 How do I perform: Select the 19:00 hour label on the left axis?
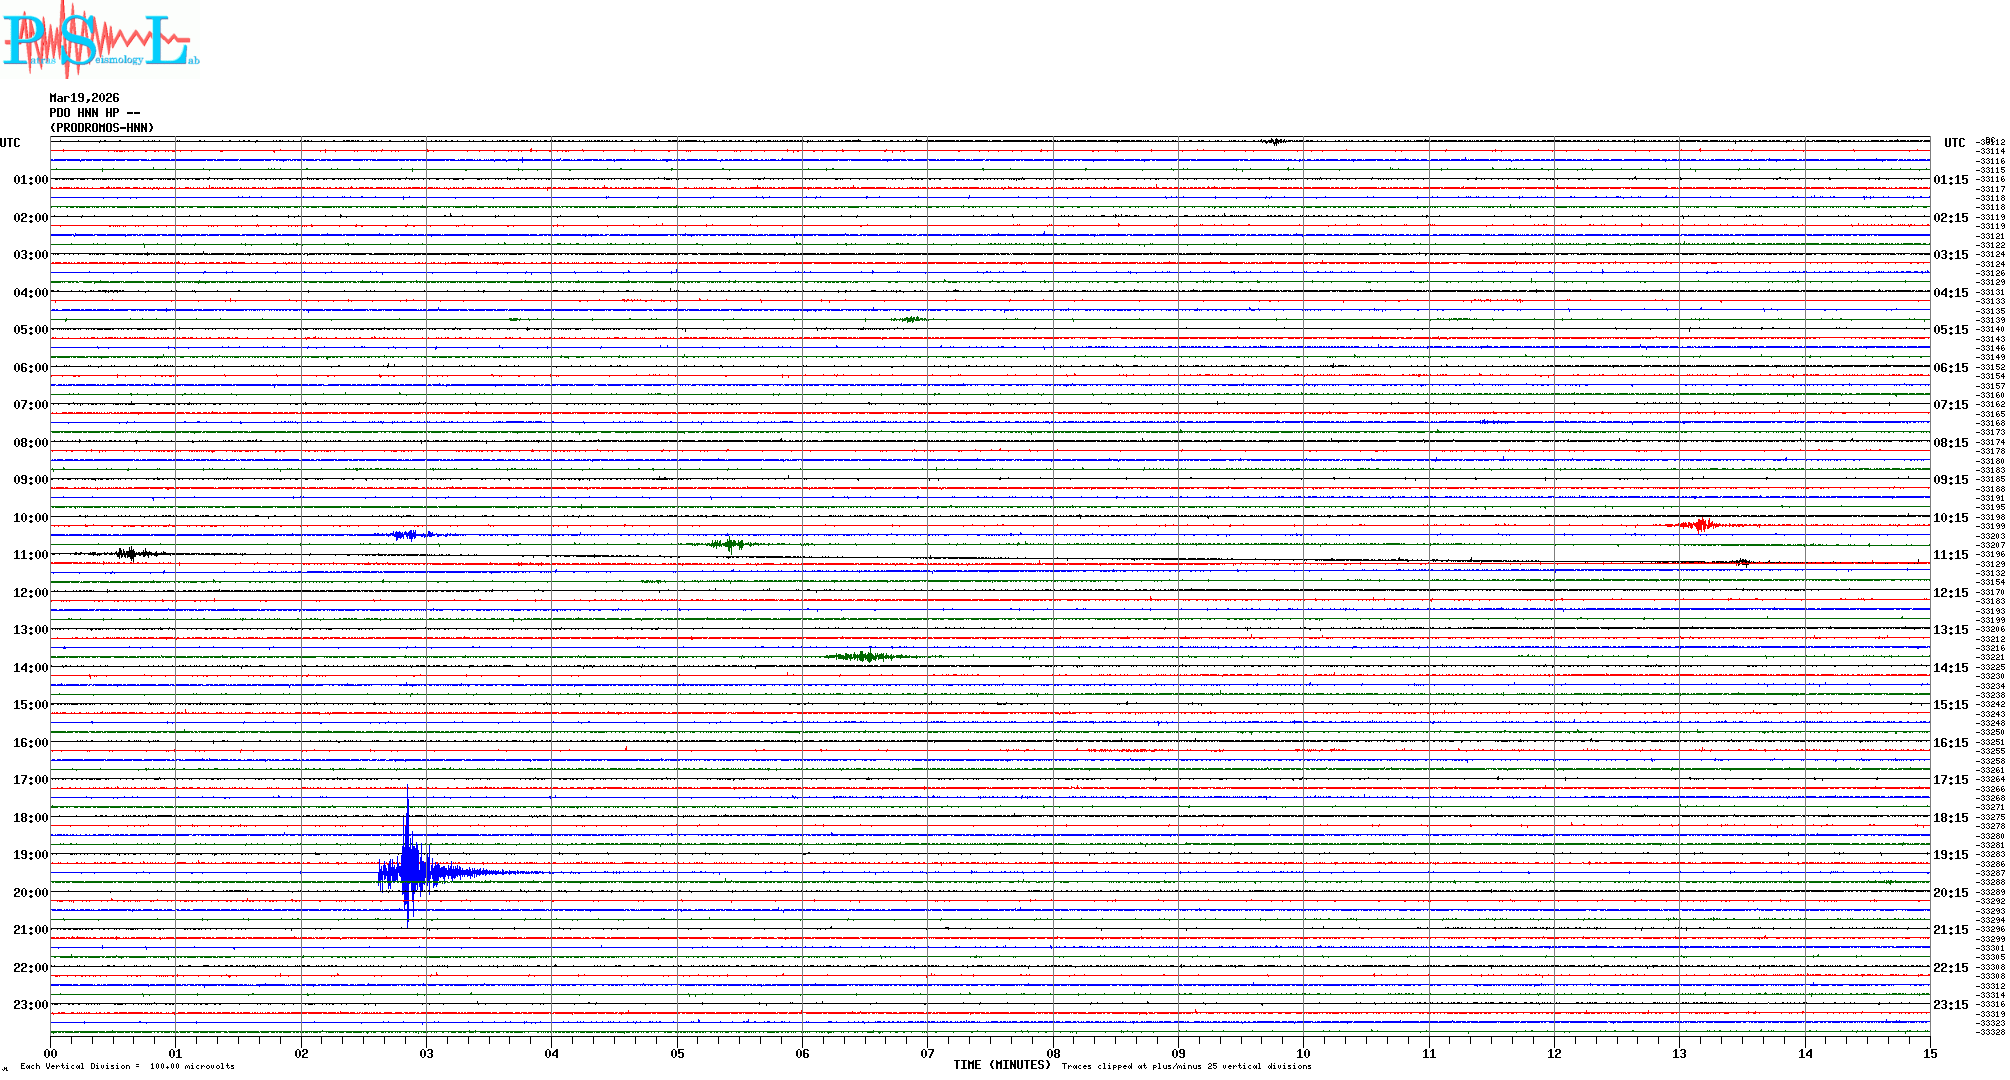30,855
